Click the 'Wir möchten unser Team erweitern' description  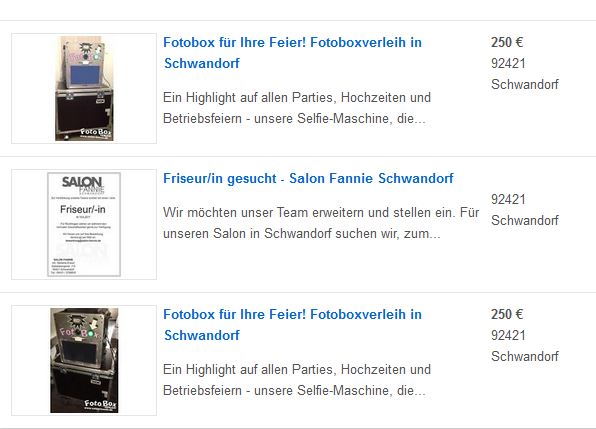(x=321, y=223)
